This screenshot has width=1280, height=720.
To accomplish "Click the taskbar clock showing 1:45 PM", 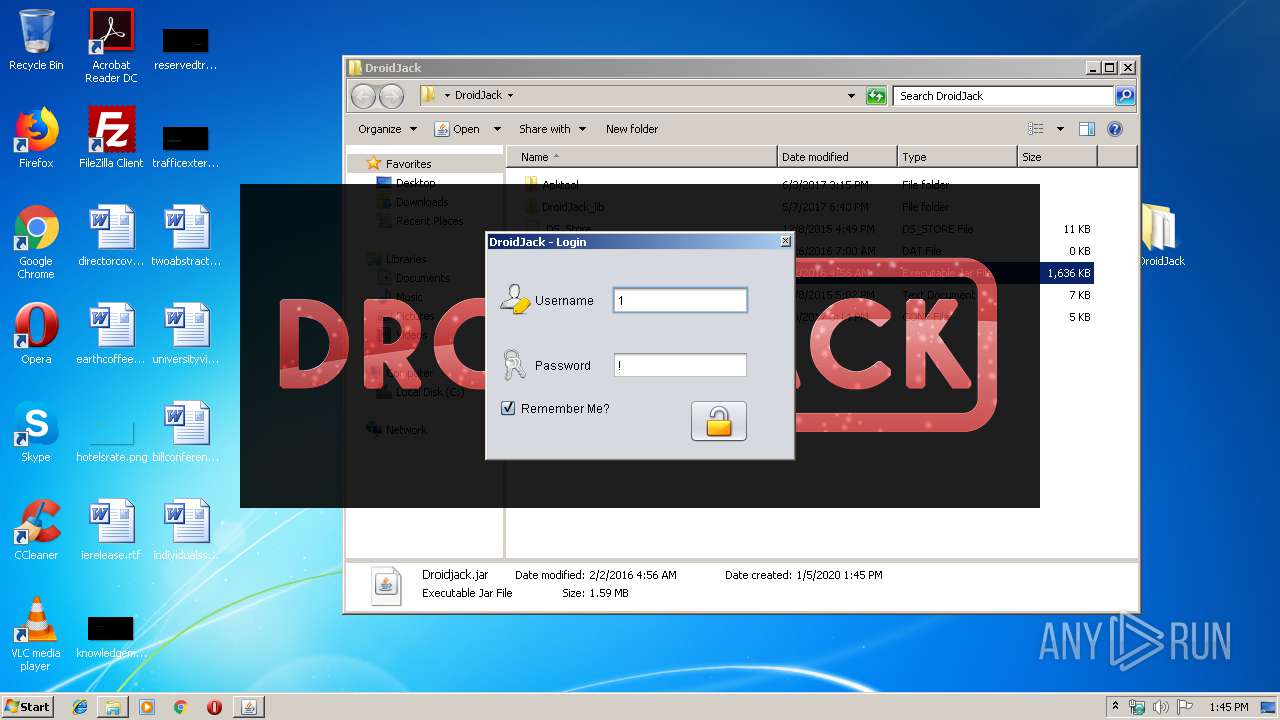I will [1228, 707].
